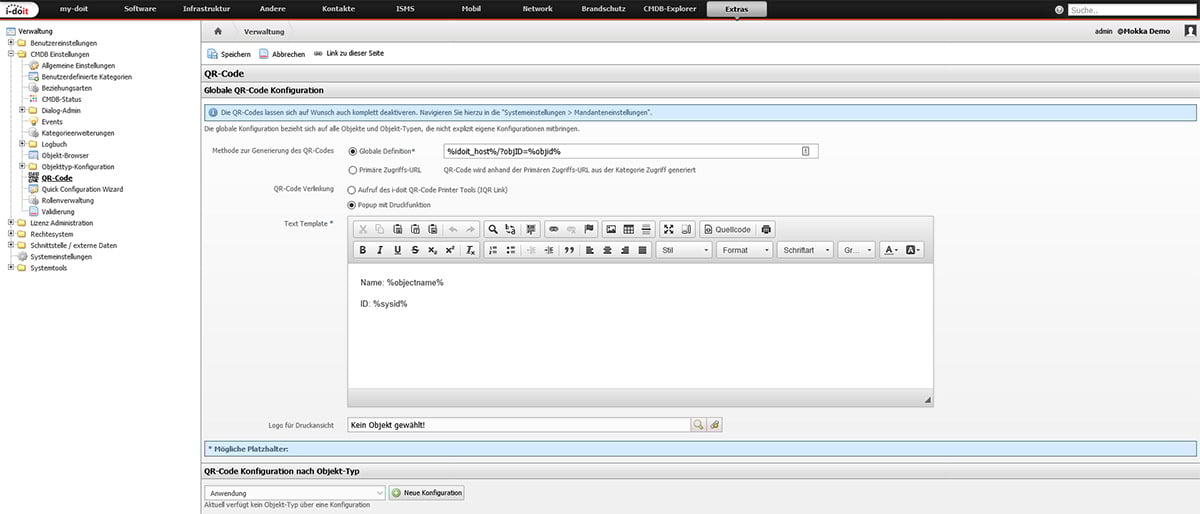
Task: Click the Replace icon in editor
Action: pos(511,229)
